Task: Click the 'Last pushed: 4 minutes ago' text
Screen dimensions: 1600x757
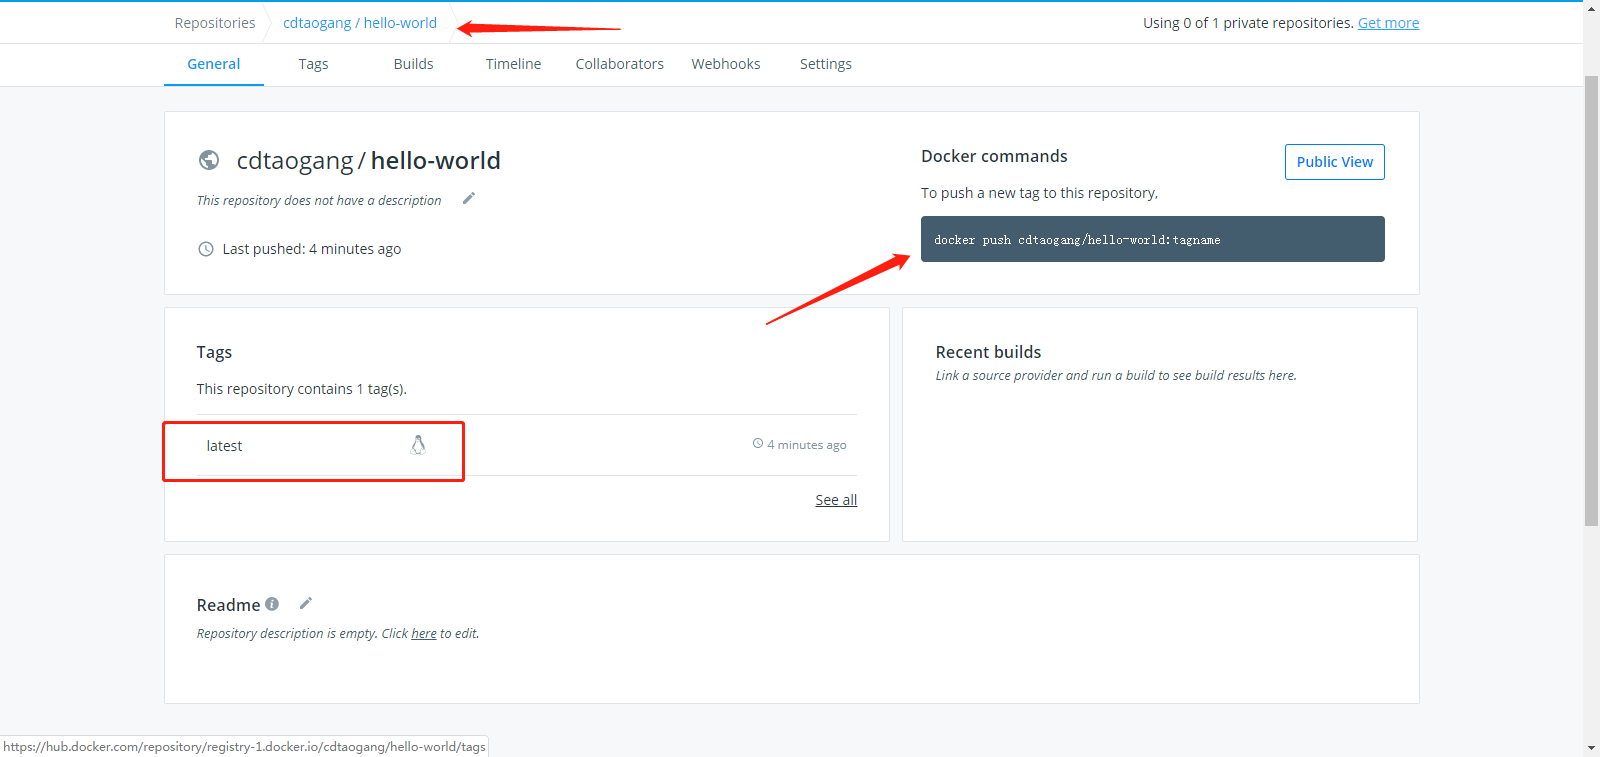Action: [312, 249]
